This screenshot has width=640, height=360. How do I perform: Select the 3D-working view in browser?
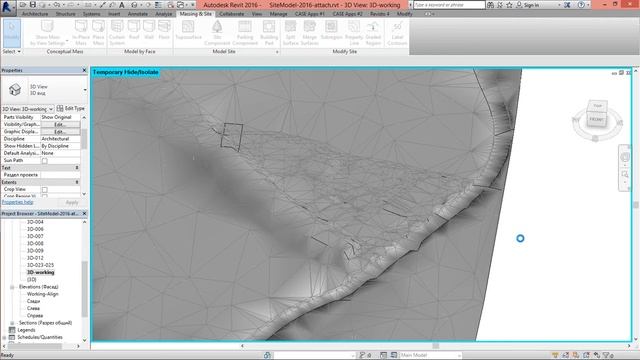click(40, 272)
